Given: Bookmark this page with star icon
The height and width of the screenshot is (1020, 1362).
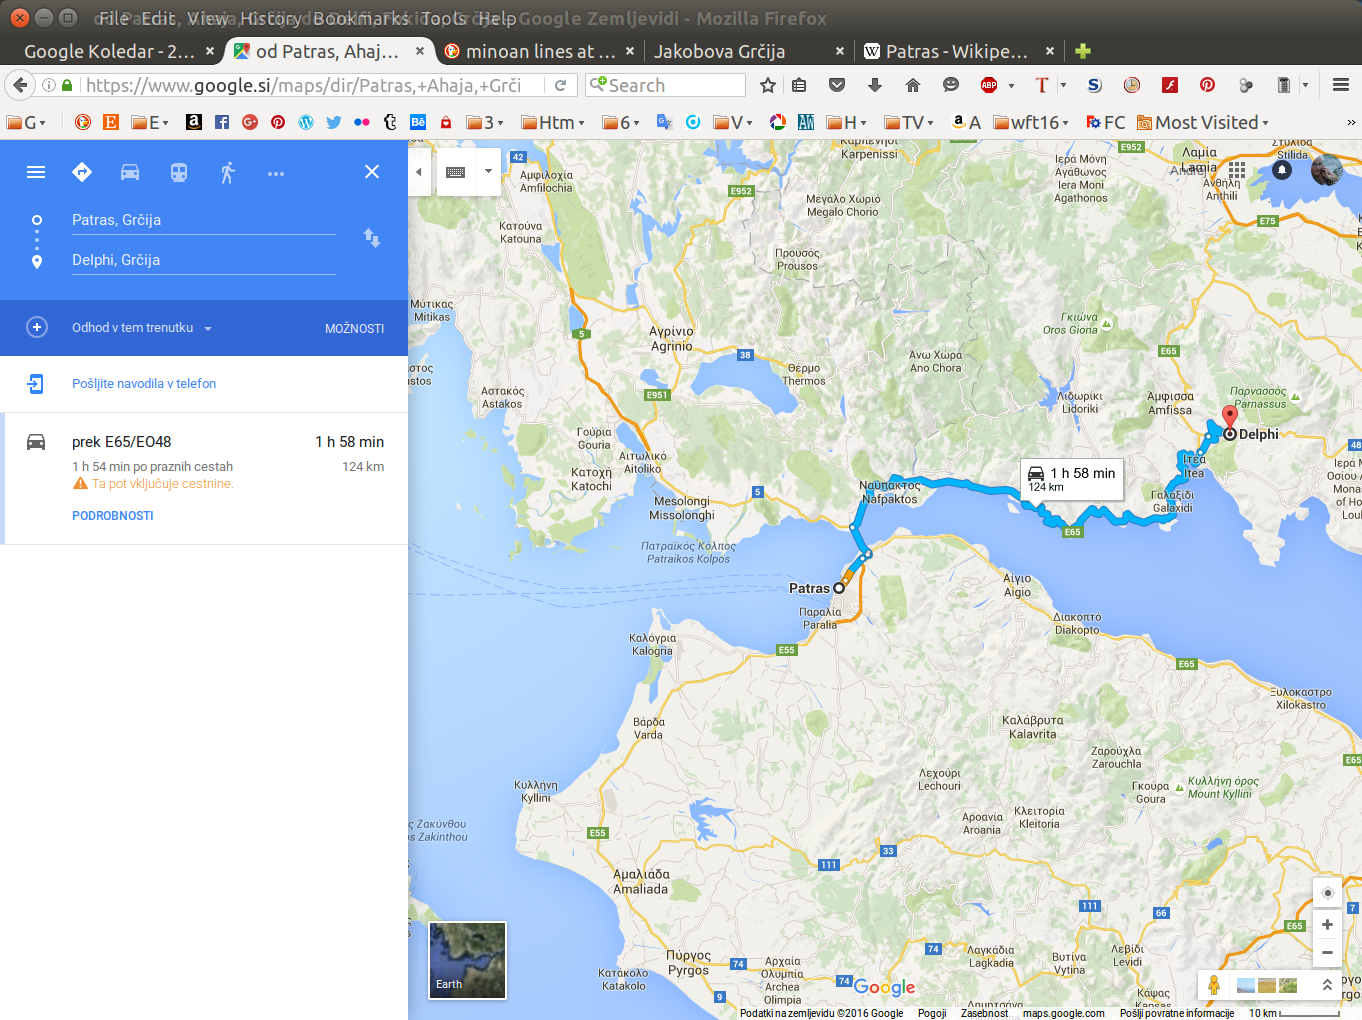Looking at the screenshot, I should click(768, 85).
